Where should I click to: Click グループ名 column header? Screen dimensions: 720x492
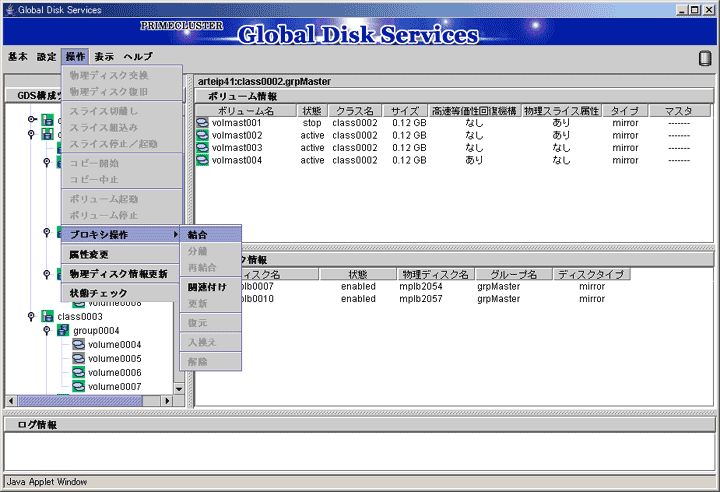[x=514, y=274]
